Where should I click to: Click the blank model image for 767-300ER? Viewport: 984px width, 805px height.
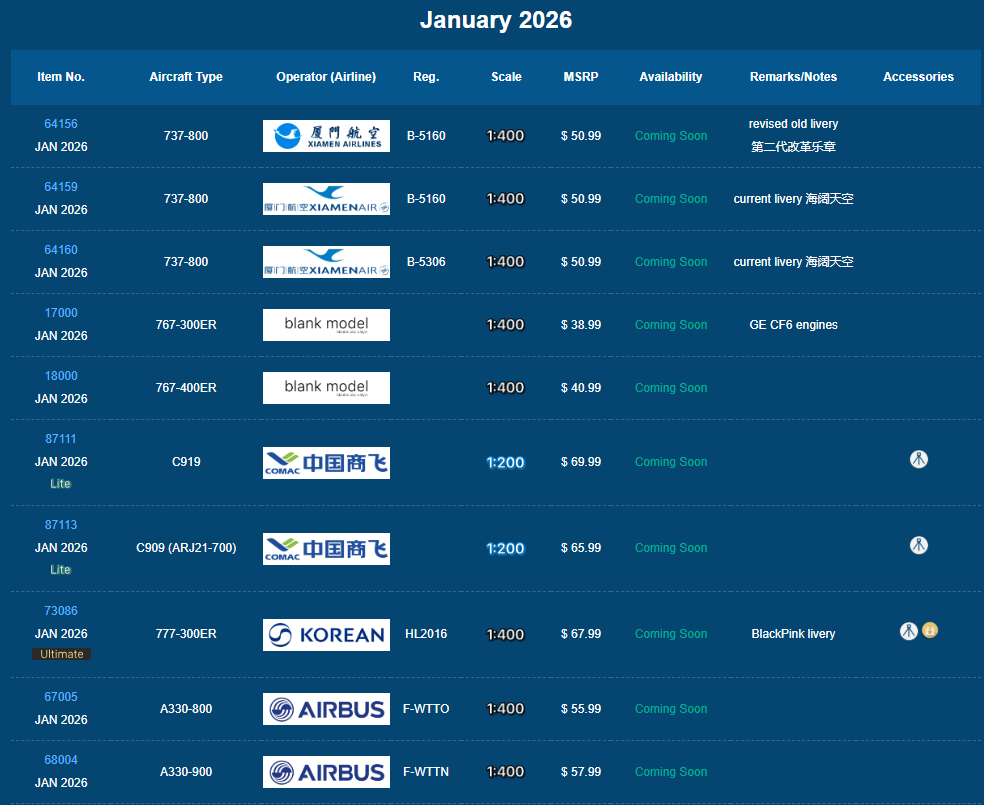coord(326,325)
